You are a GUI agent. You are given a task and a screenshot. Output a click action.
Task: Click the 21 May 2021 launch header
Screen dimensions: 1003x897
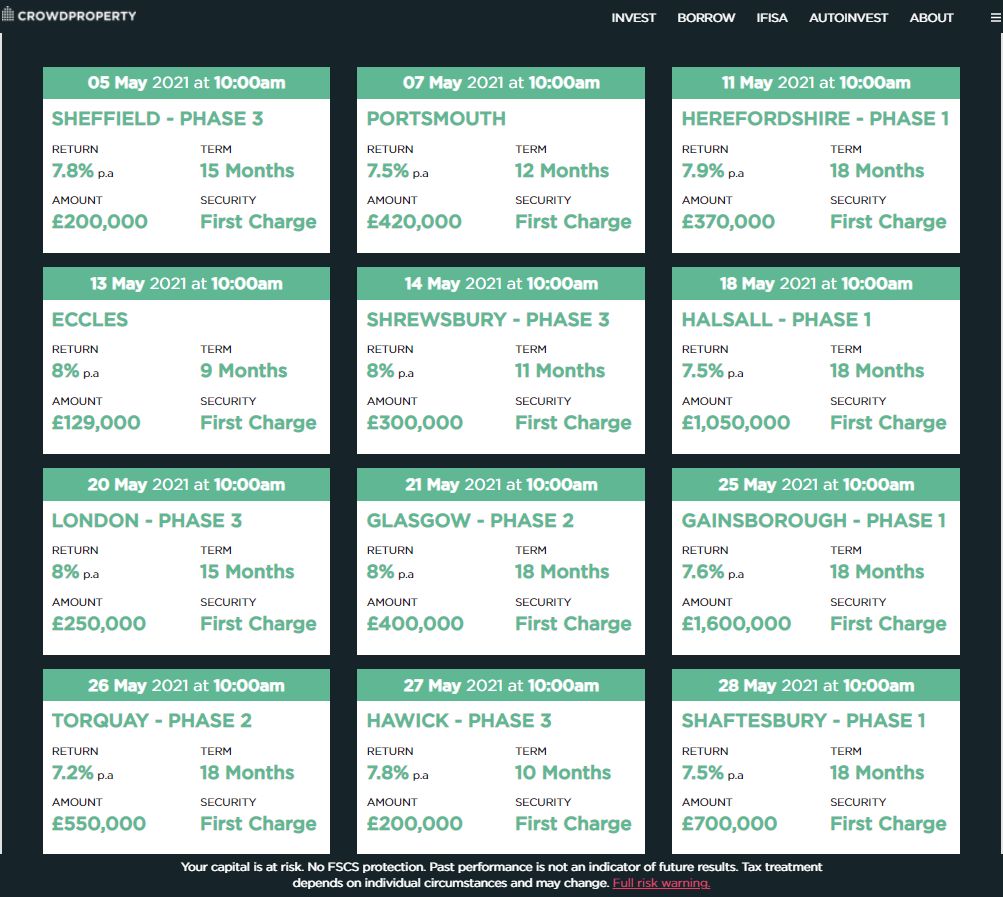(x=501, y=484)
